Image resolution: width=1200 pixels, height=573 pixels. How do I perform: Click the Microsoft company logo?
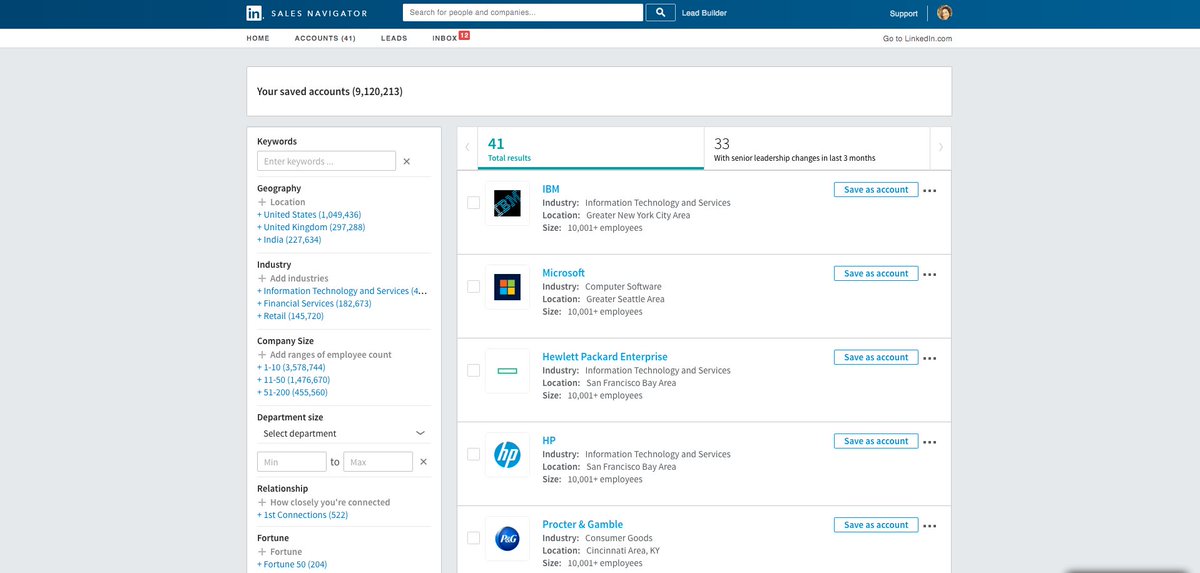[507, 287]
